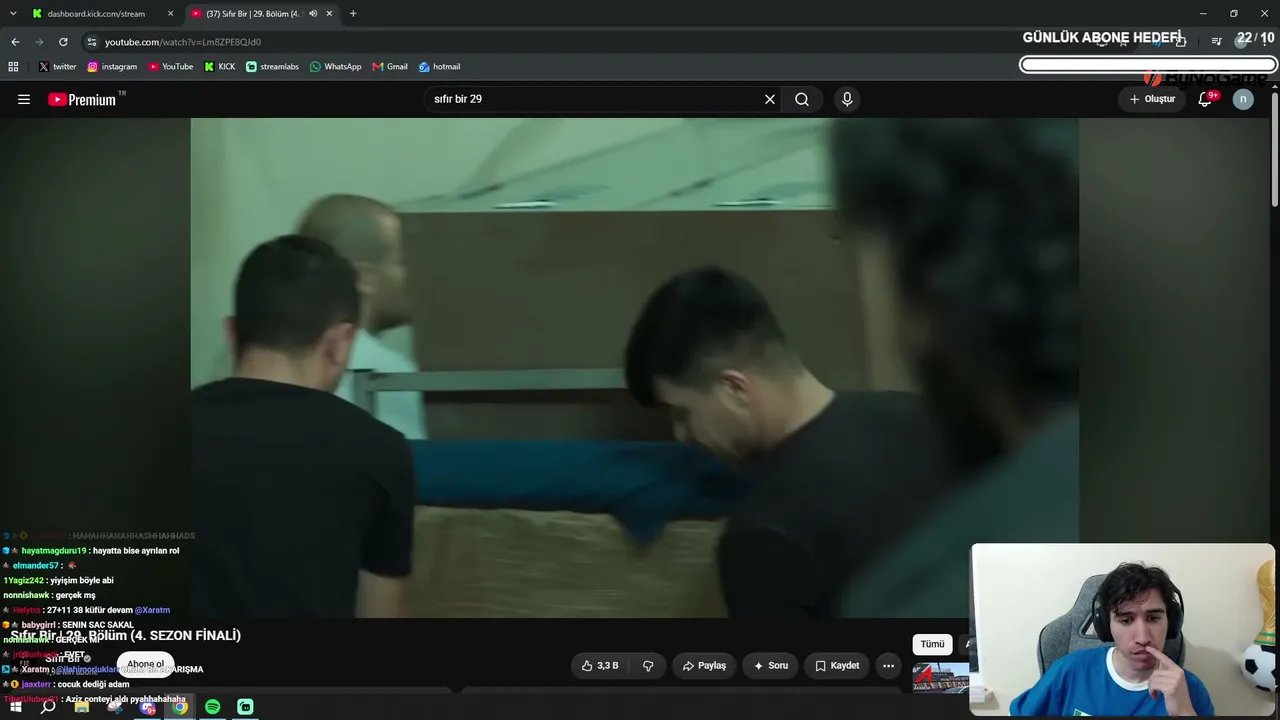1280x720 pixels.
Task: Go back with the browser back arrow
Action: 15,42
